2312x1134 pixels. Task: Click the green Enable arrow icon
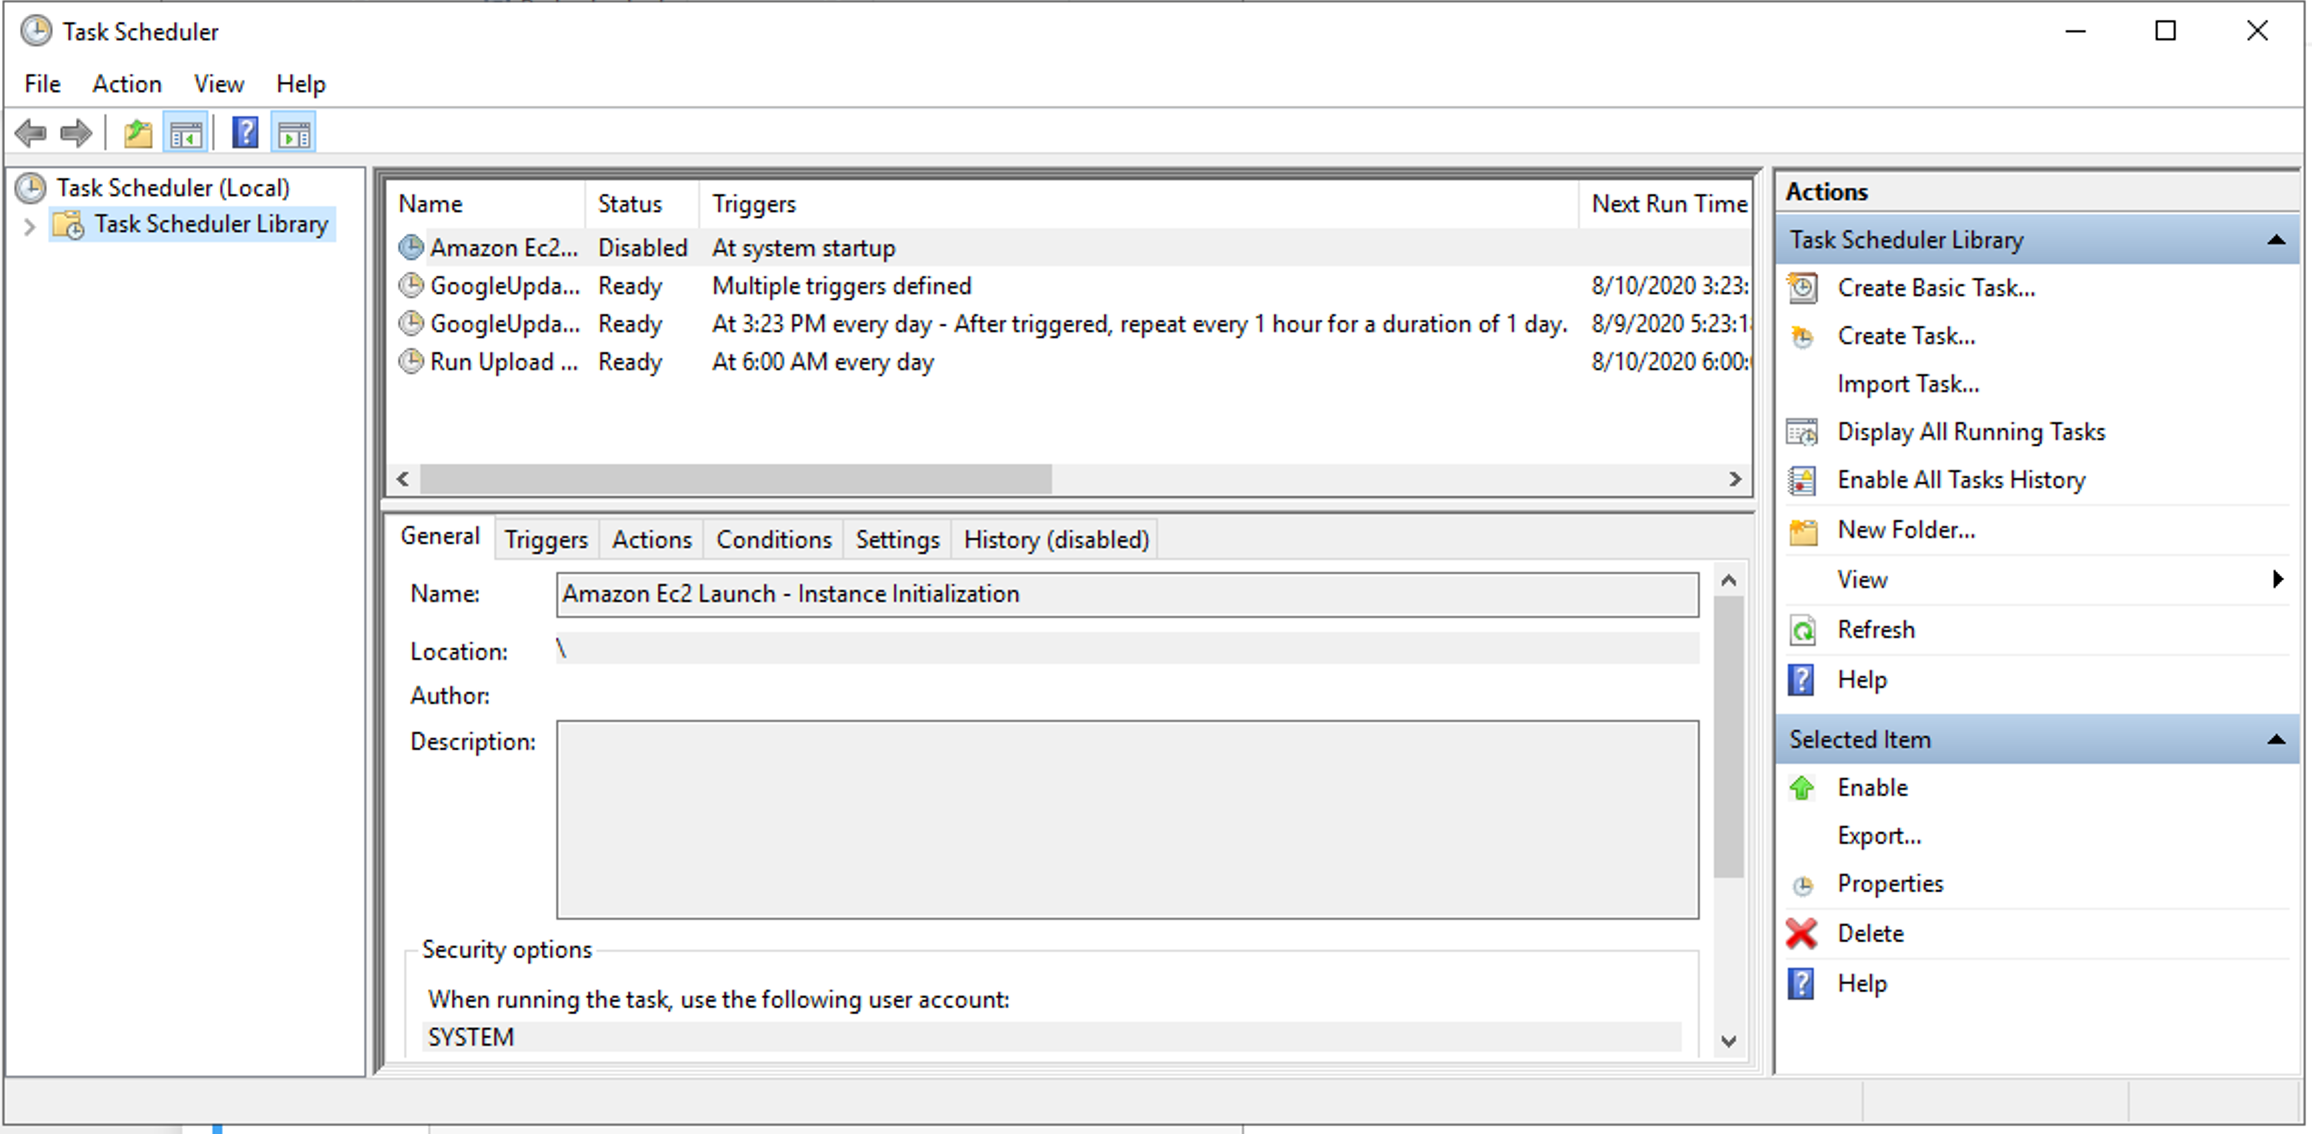pyautogui.click(x=1802, y=788)
